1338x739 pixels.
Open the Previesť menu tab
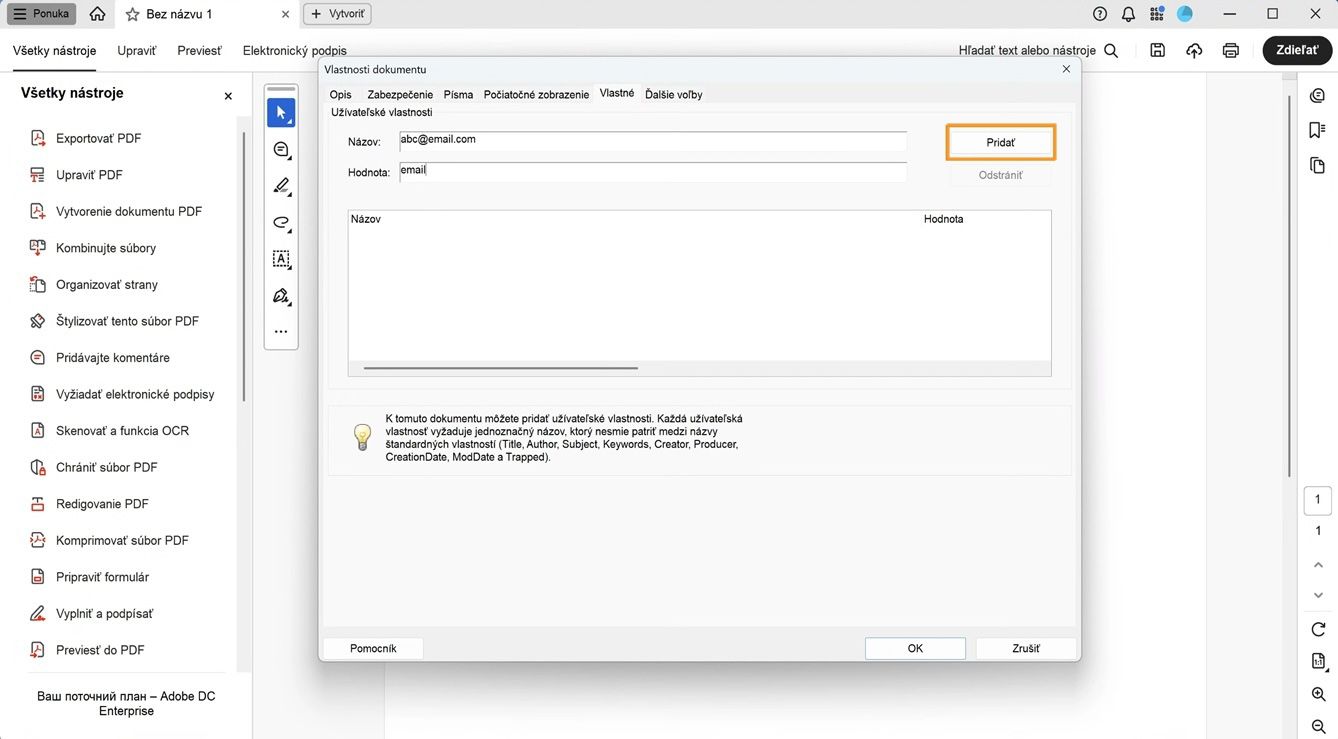(x=200, y=51)
